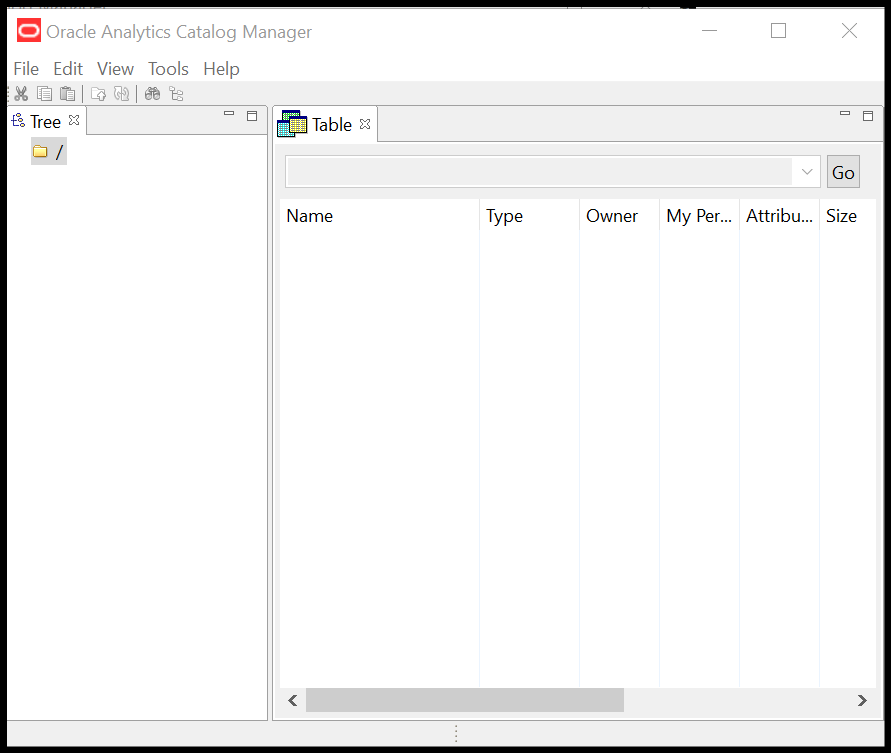Click the Tree tab's node icon
The width and height of the screenshot is (891, 753).
(x=19, y=120)
